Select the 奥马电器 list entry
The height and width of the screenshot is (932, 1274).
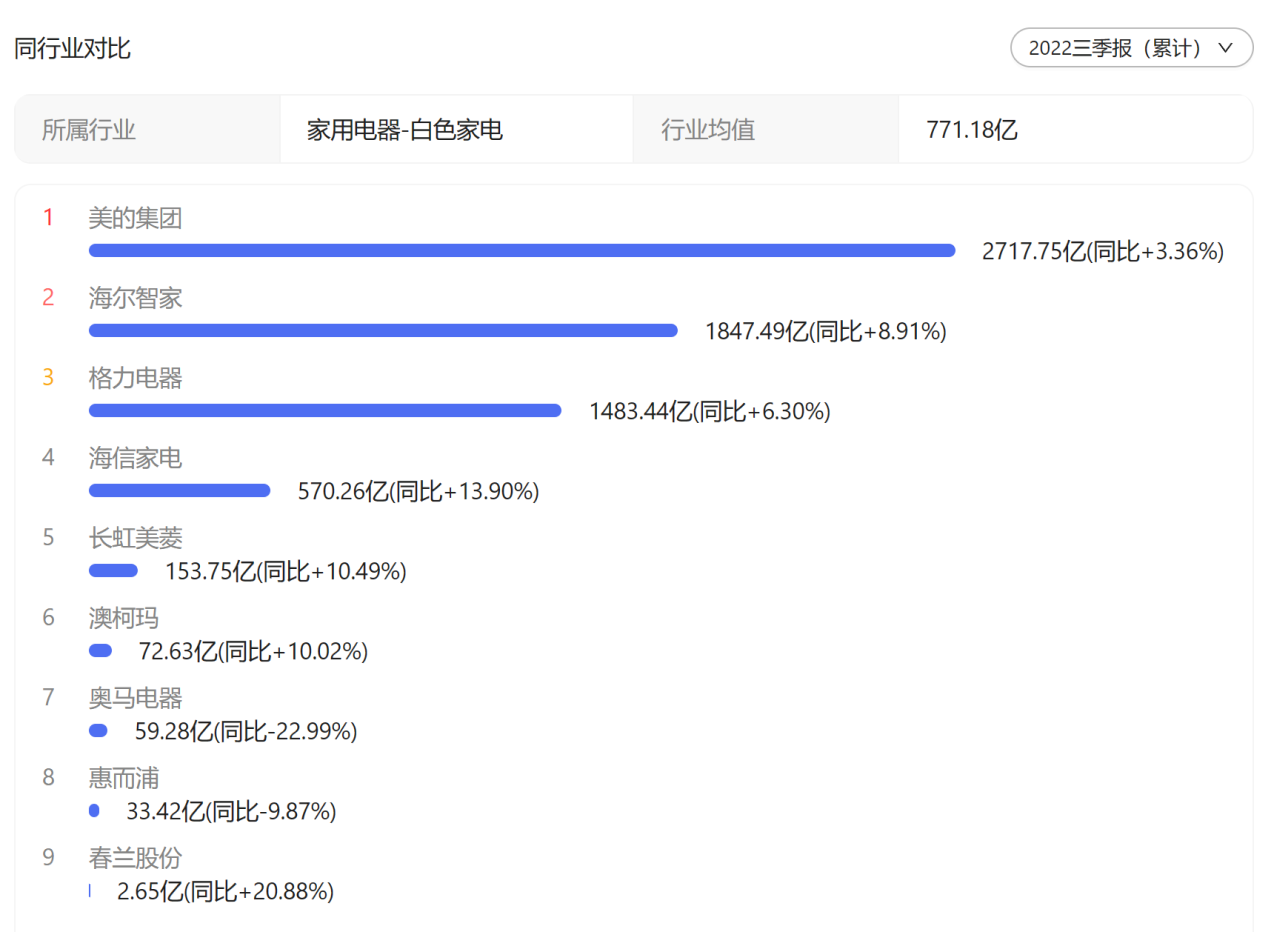tap(135, 698)
